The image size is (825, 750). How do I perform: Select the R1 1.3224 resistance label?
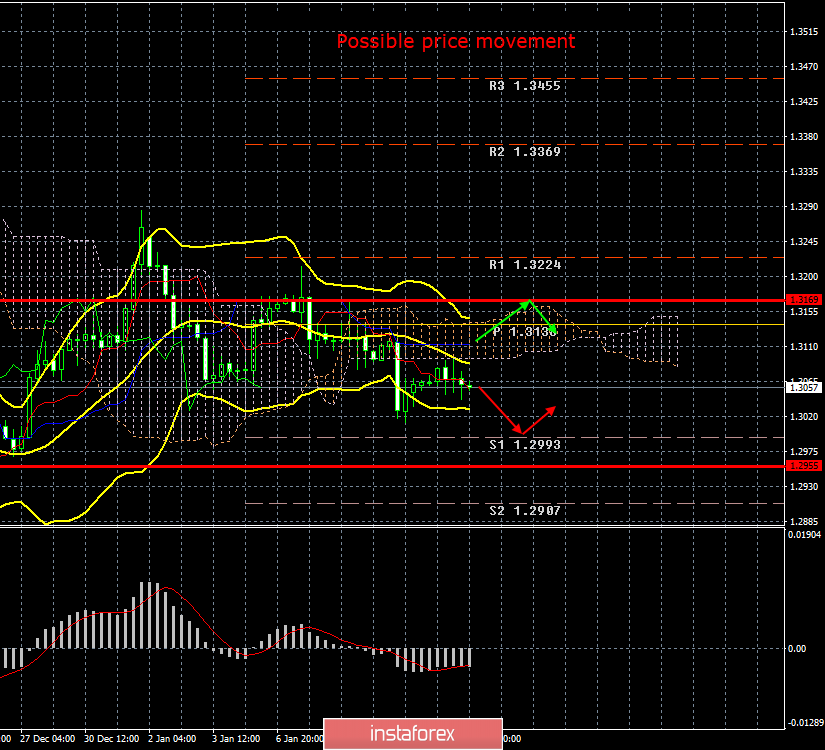click(525, 265)
